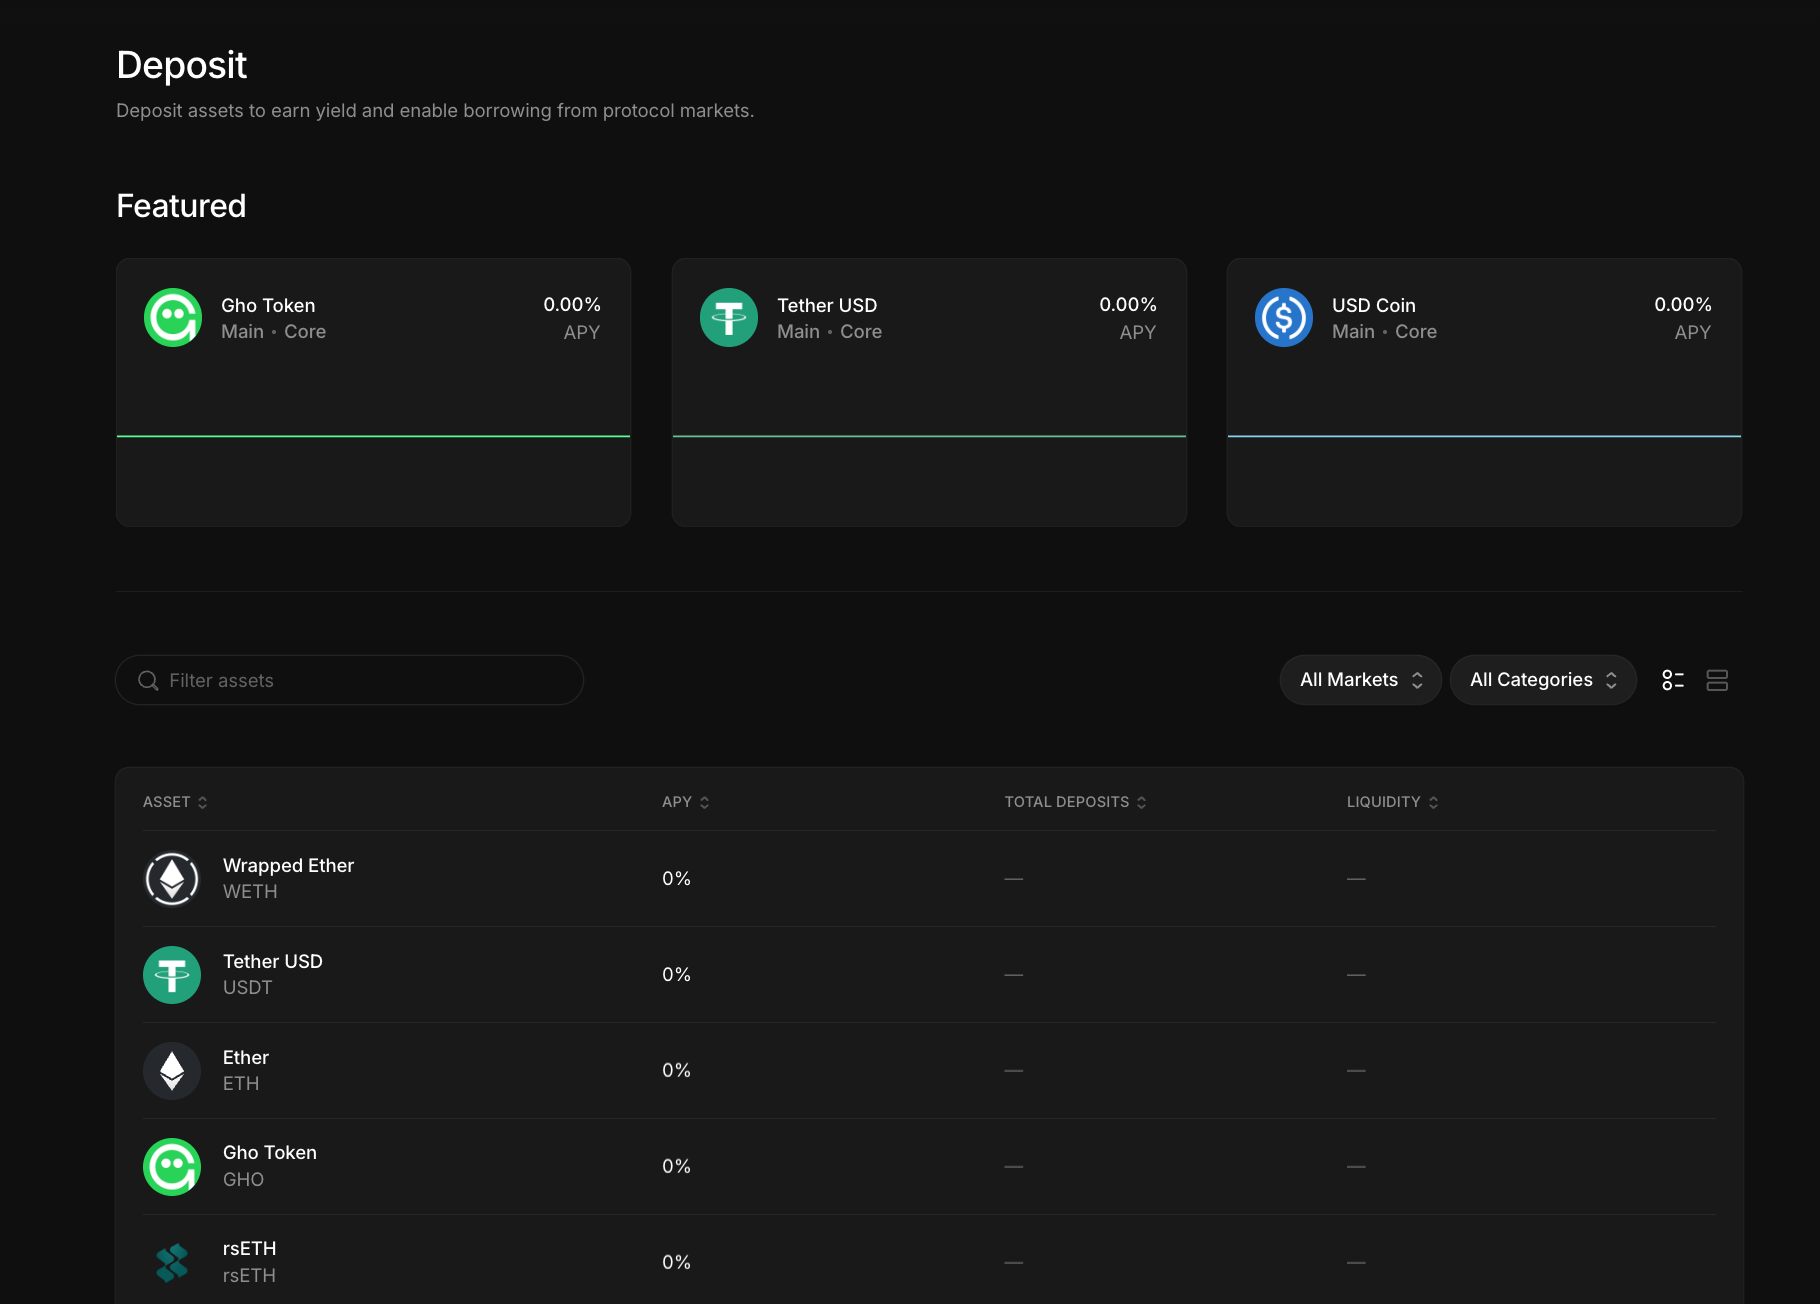This screenshot has width=1820, height=1304.
Task: Sort table by APY column
Action: click(685, 802)
